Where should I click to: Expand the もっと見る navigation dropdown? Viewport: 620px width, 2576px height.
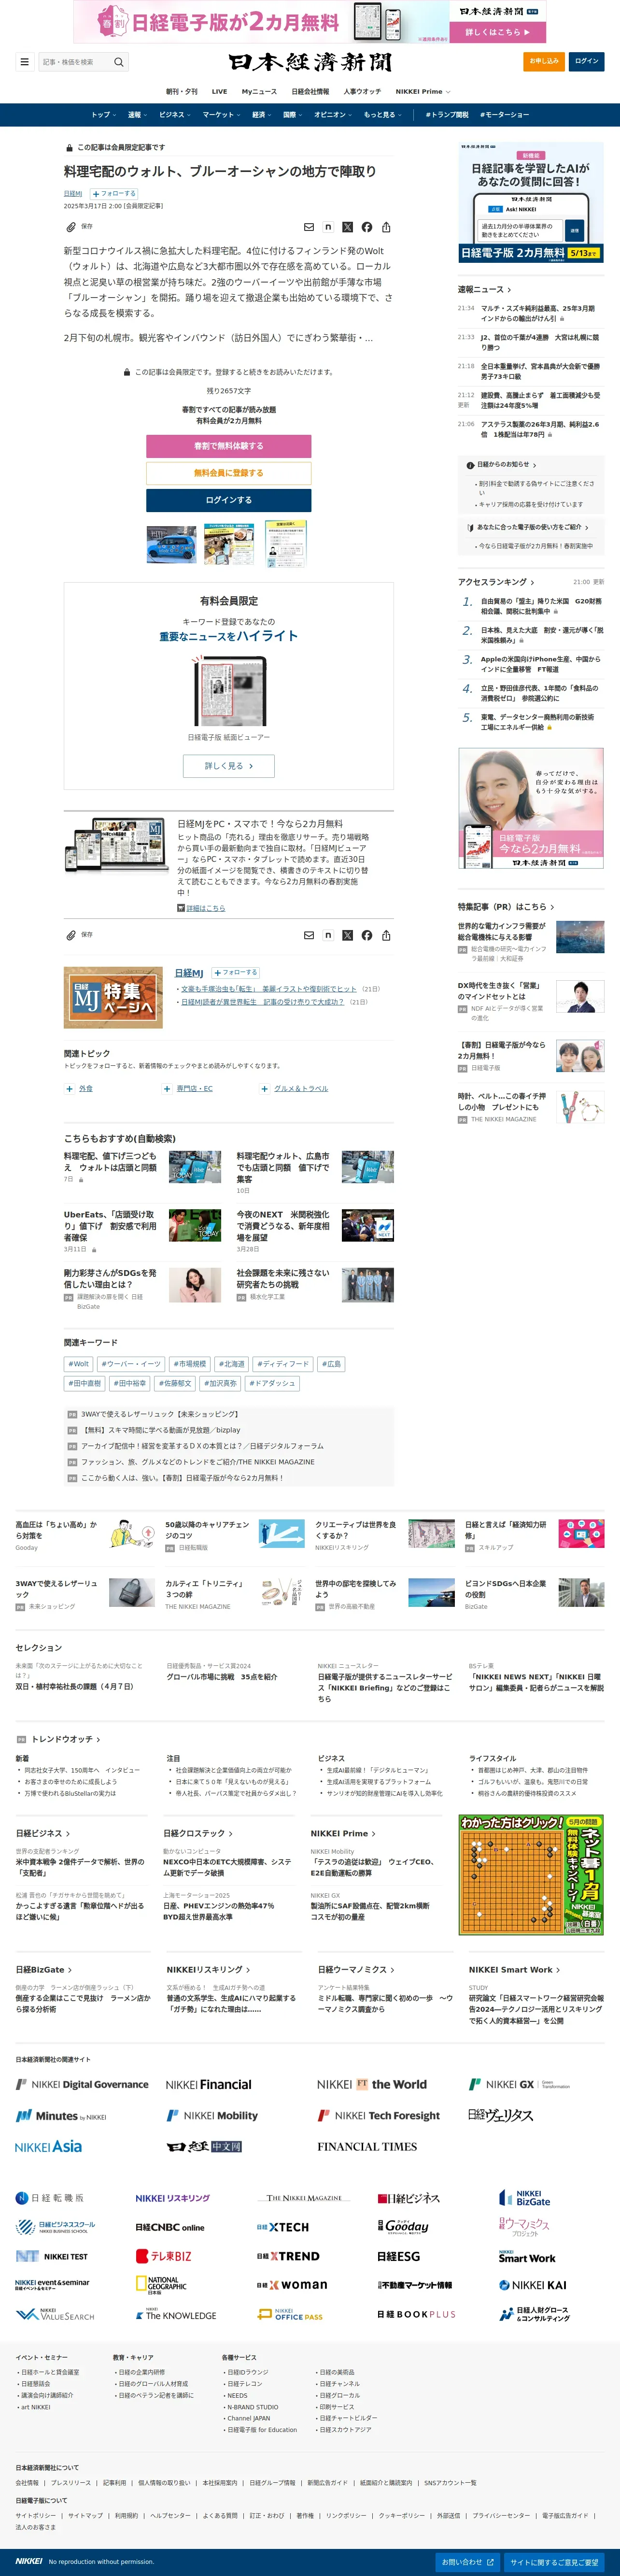pyautogui.click(x=382, y=115)
